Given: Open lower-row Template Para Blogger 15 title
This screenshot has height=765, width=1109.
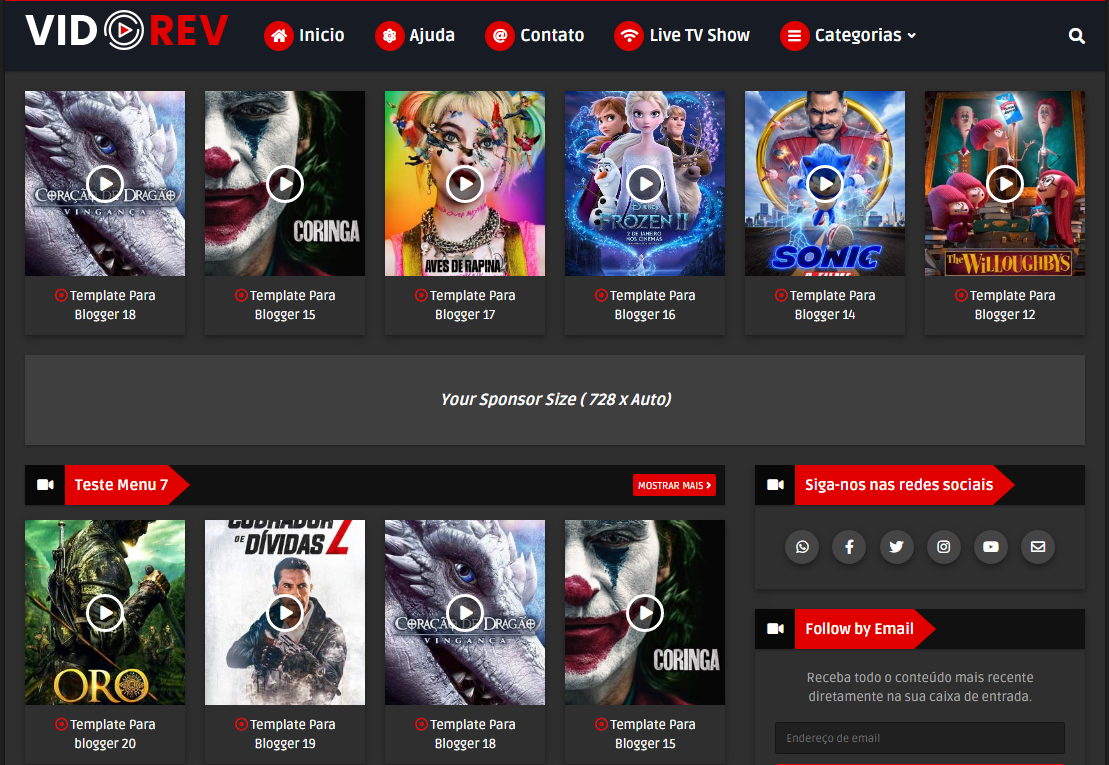Looking at the screenshot, I should (645, 734).
